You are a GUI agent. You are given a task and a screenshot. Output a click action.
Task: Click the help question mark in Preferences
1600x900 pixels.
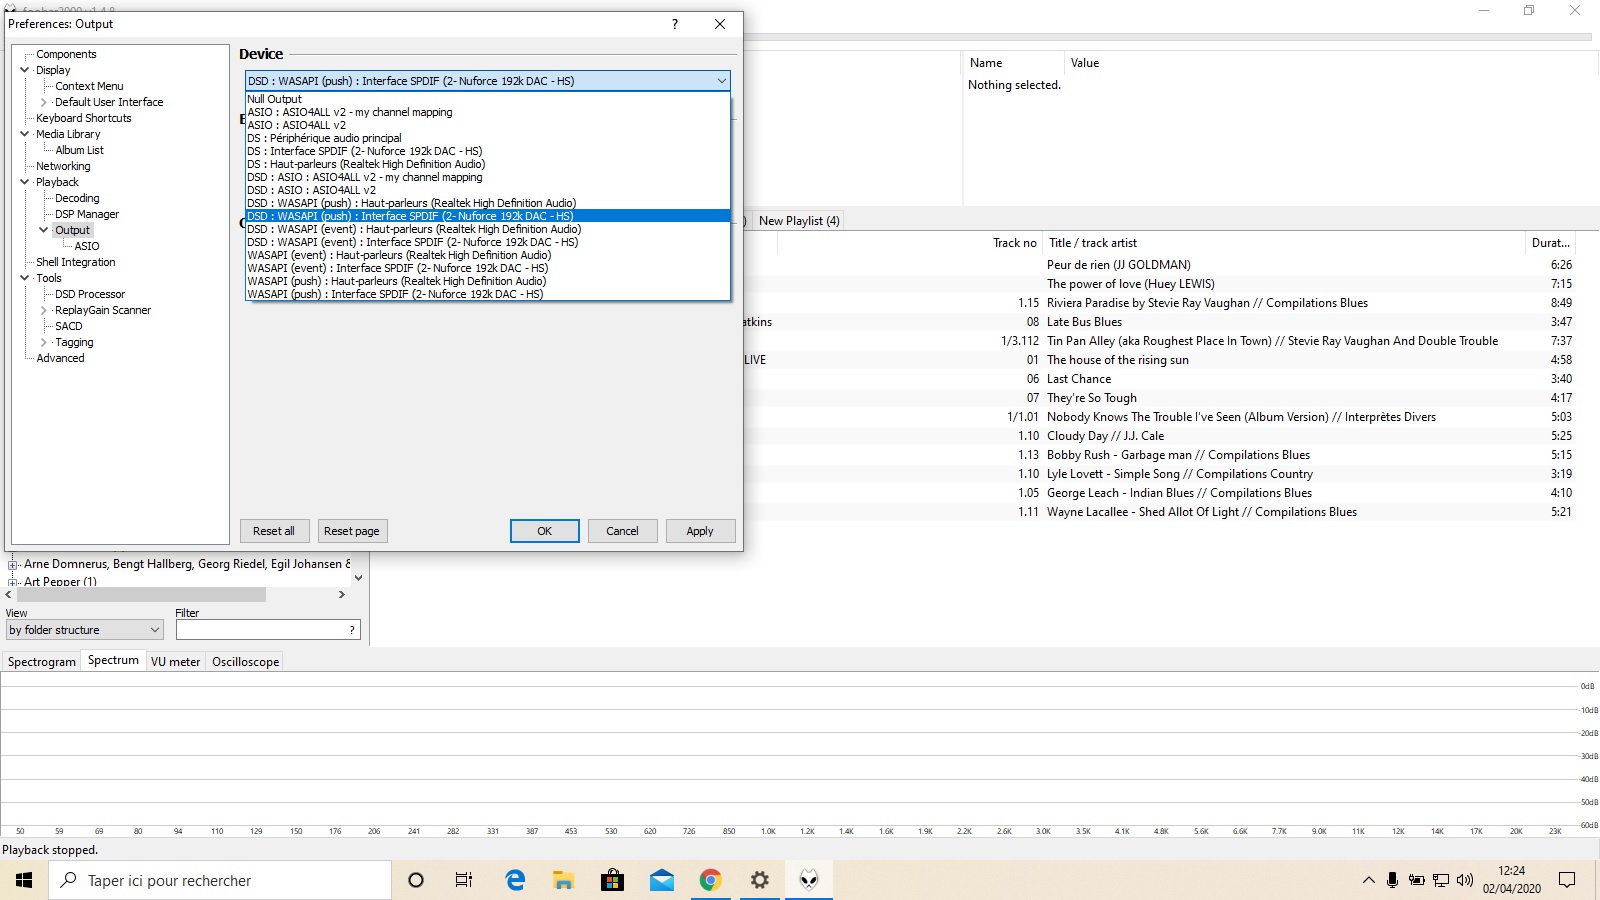tap(674, 24)
